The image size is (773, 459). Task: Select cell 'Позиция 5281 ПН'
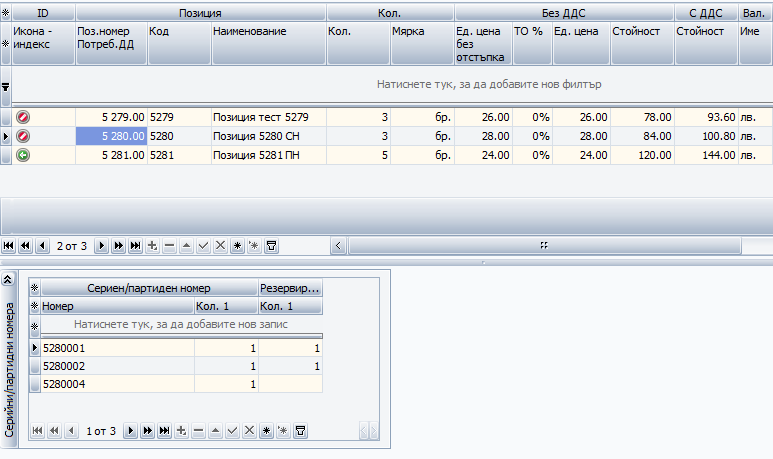[269, 155]
